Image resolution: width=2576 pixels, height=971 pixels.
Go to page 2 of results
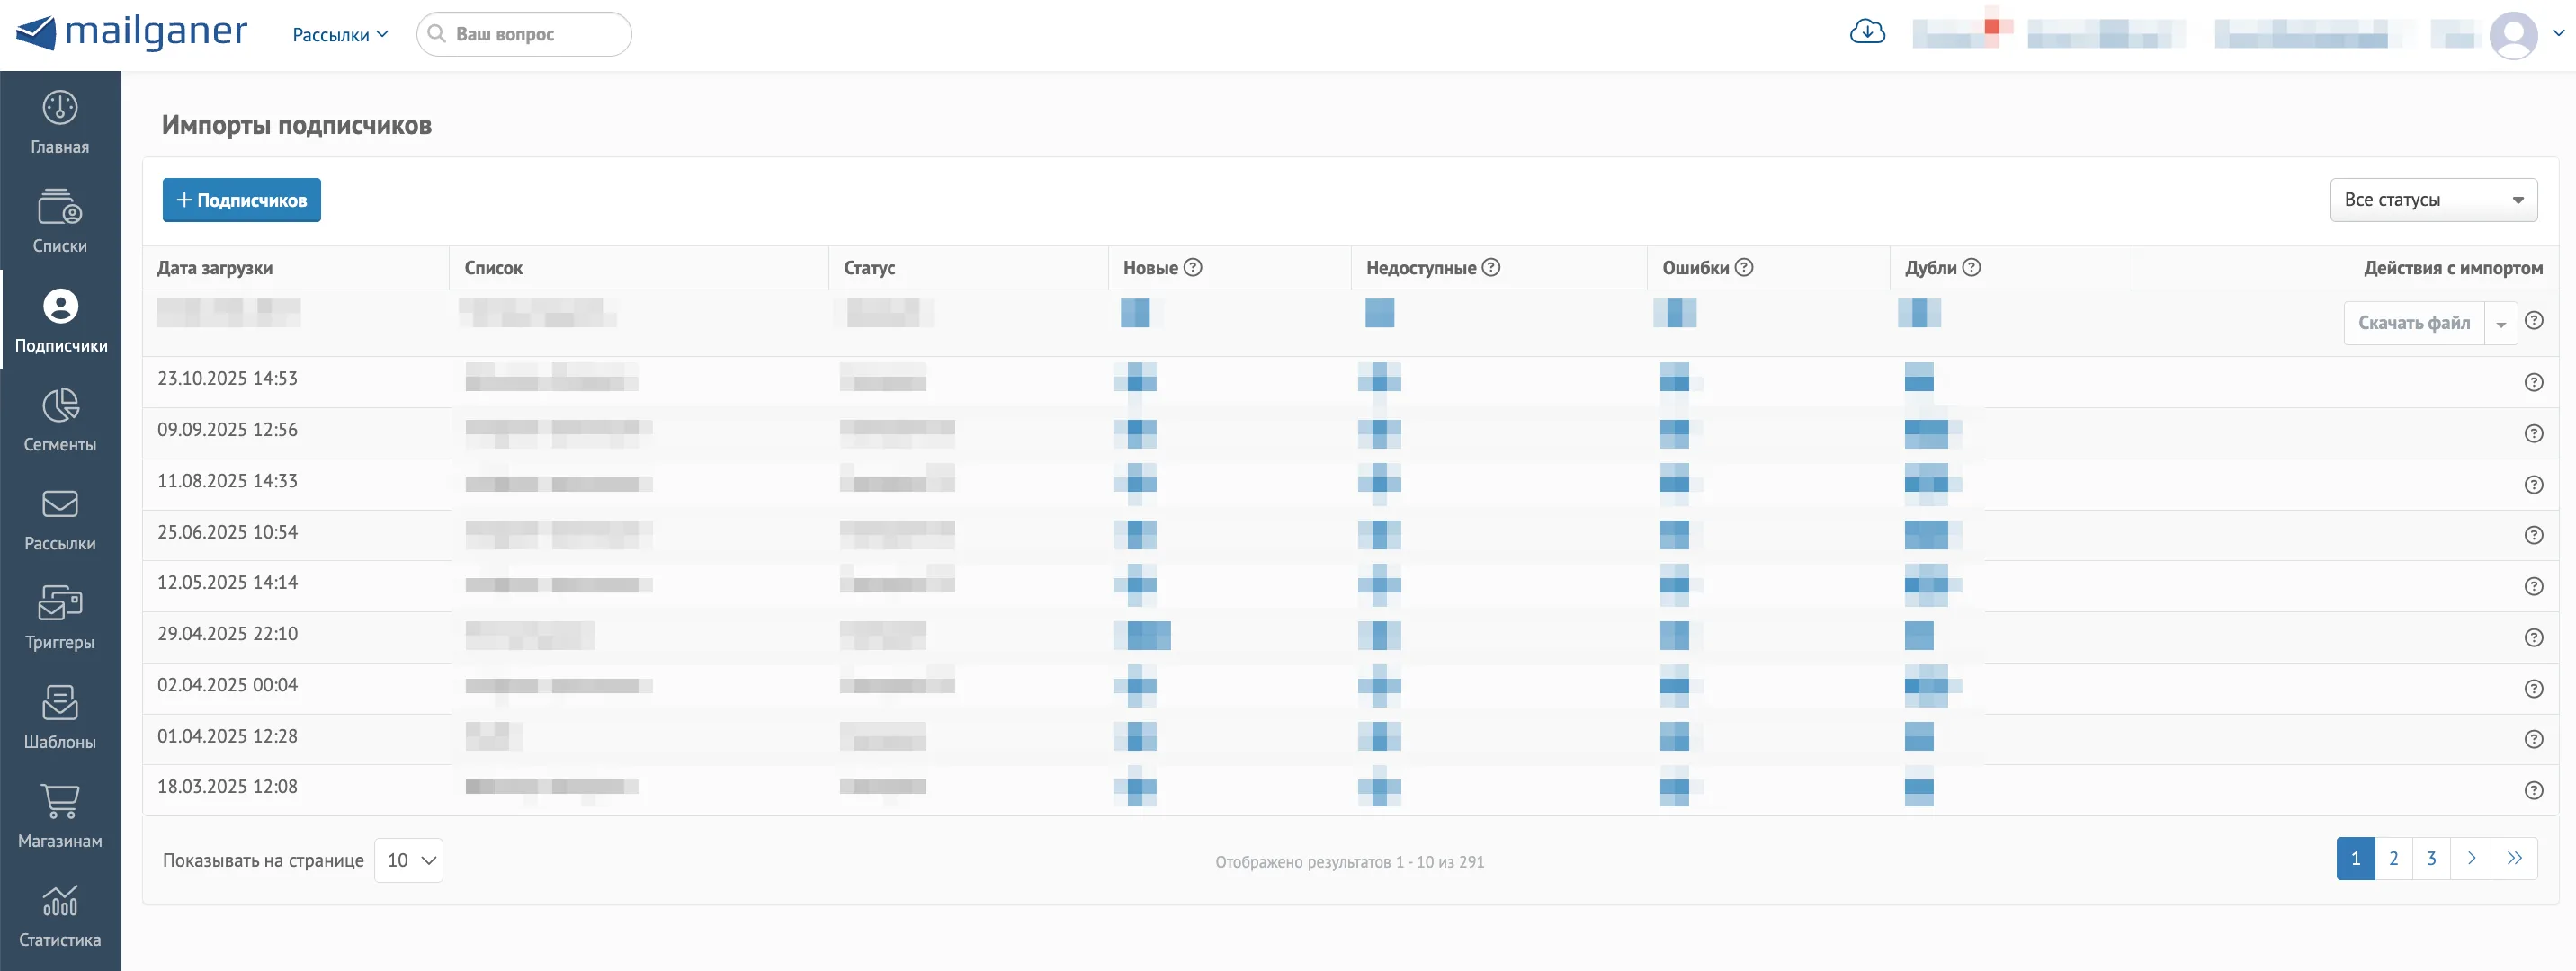[x=2393, y=859]
